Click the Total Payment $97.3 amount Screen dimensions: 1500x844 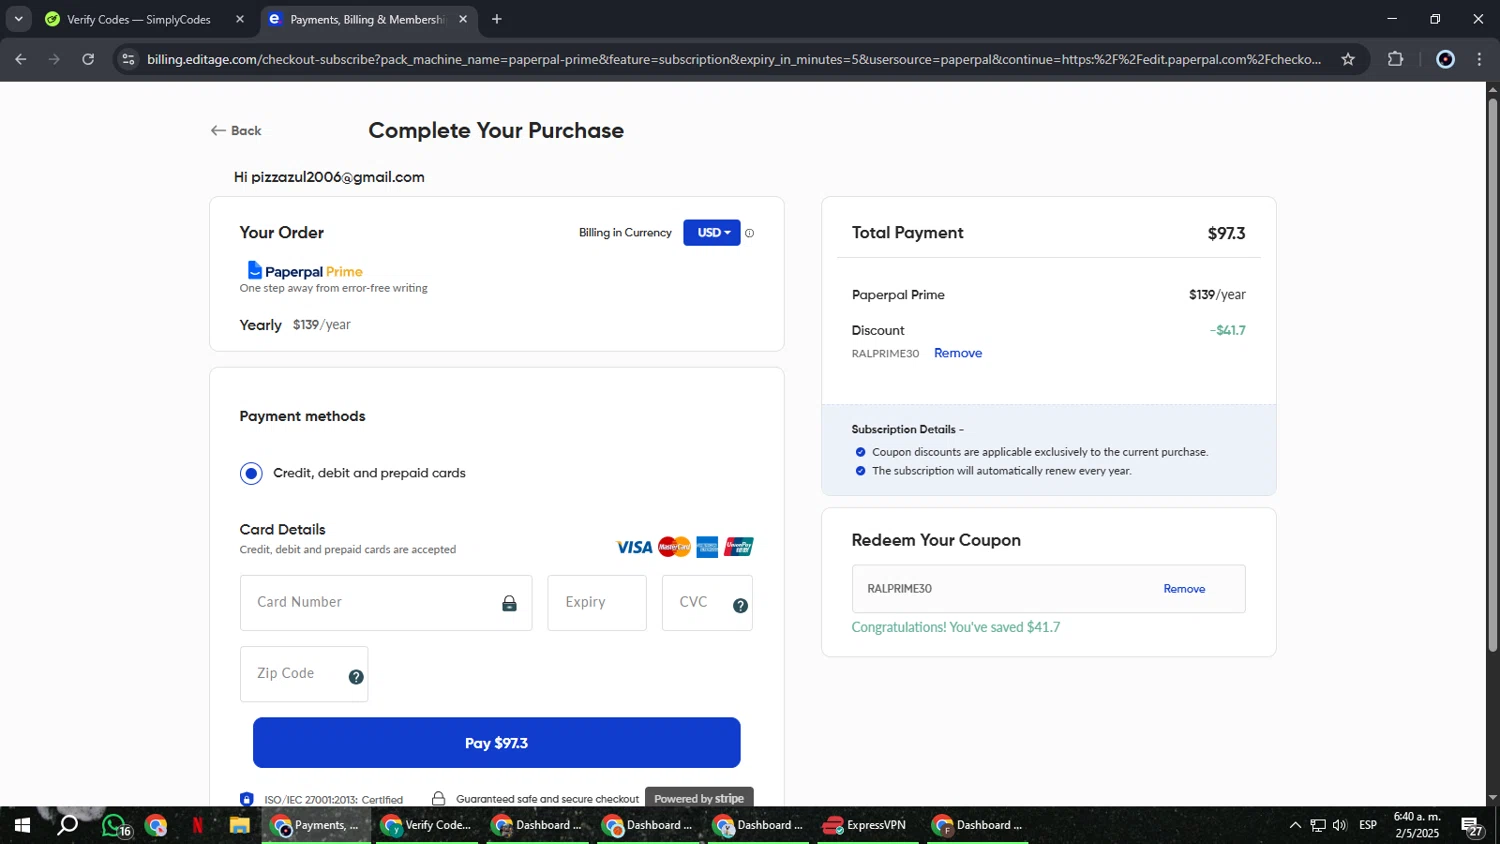[x=1226, y=233]
